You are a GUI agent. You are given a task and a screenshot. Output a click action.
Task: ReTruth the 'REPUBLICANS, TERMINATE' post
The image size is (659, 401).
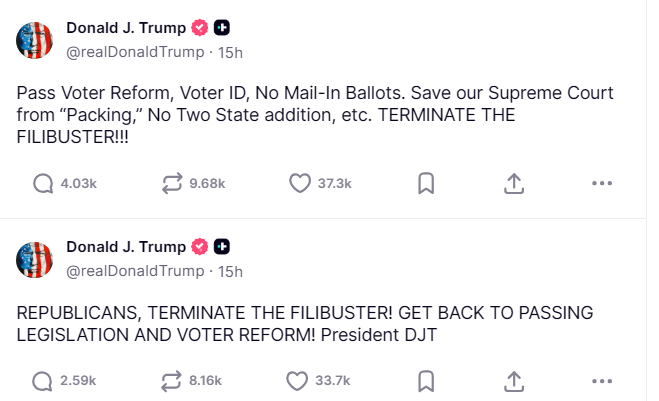click(x=173, y=380)
